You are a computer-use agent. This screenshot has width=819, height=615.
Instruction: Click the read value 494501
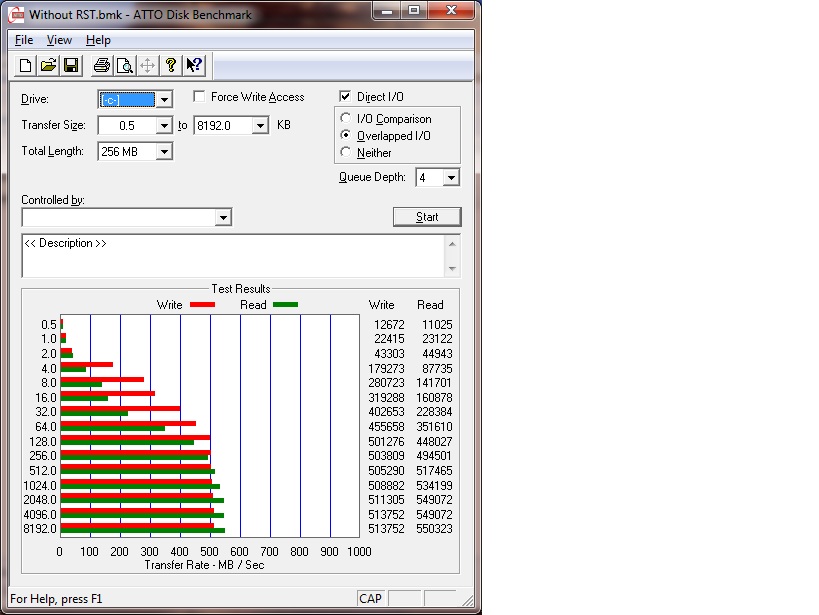point(434,456)
